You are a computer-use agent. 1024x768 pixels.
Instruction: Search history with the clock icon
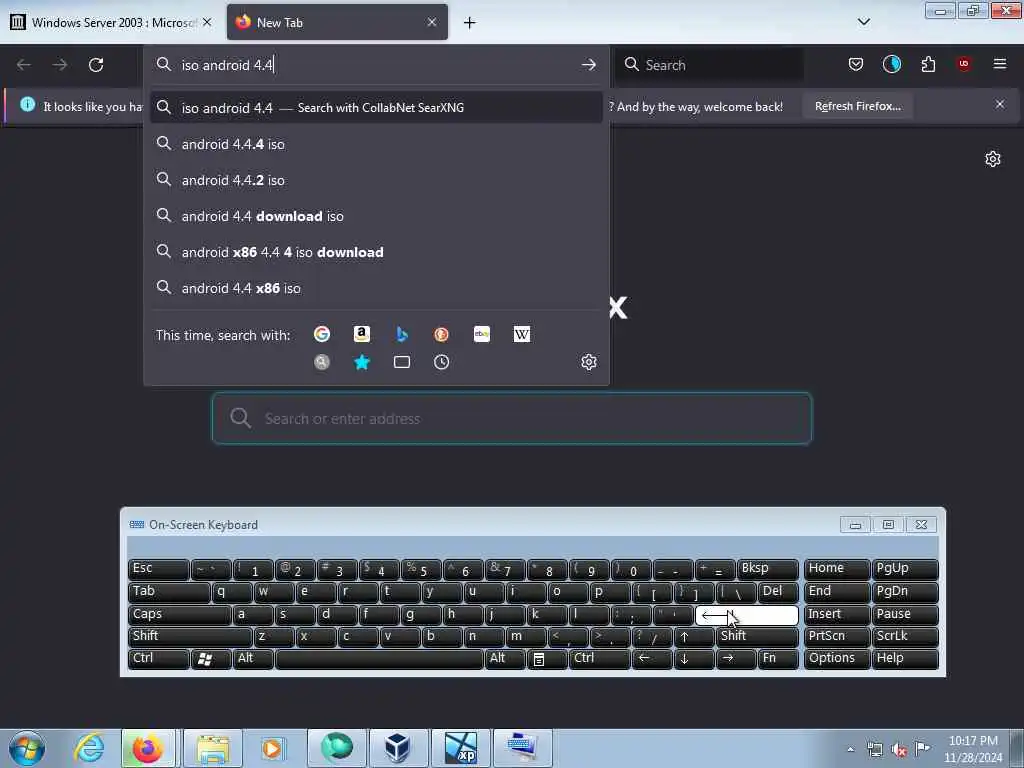pyautogui.click(x=441, y=362)
